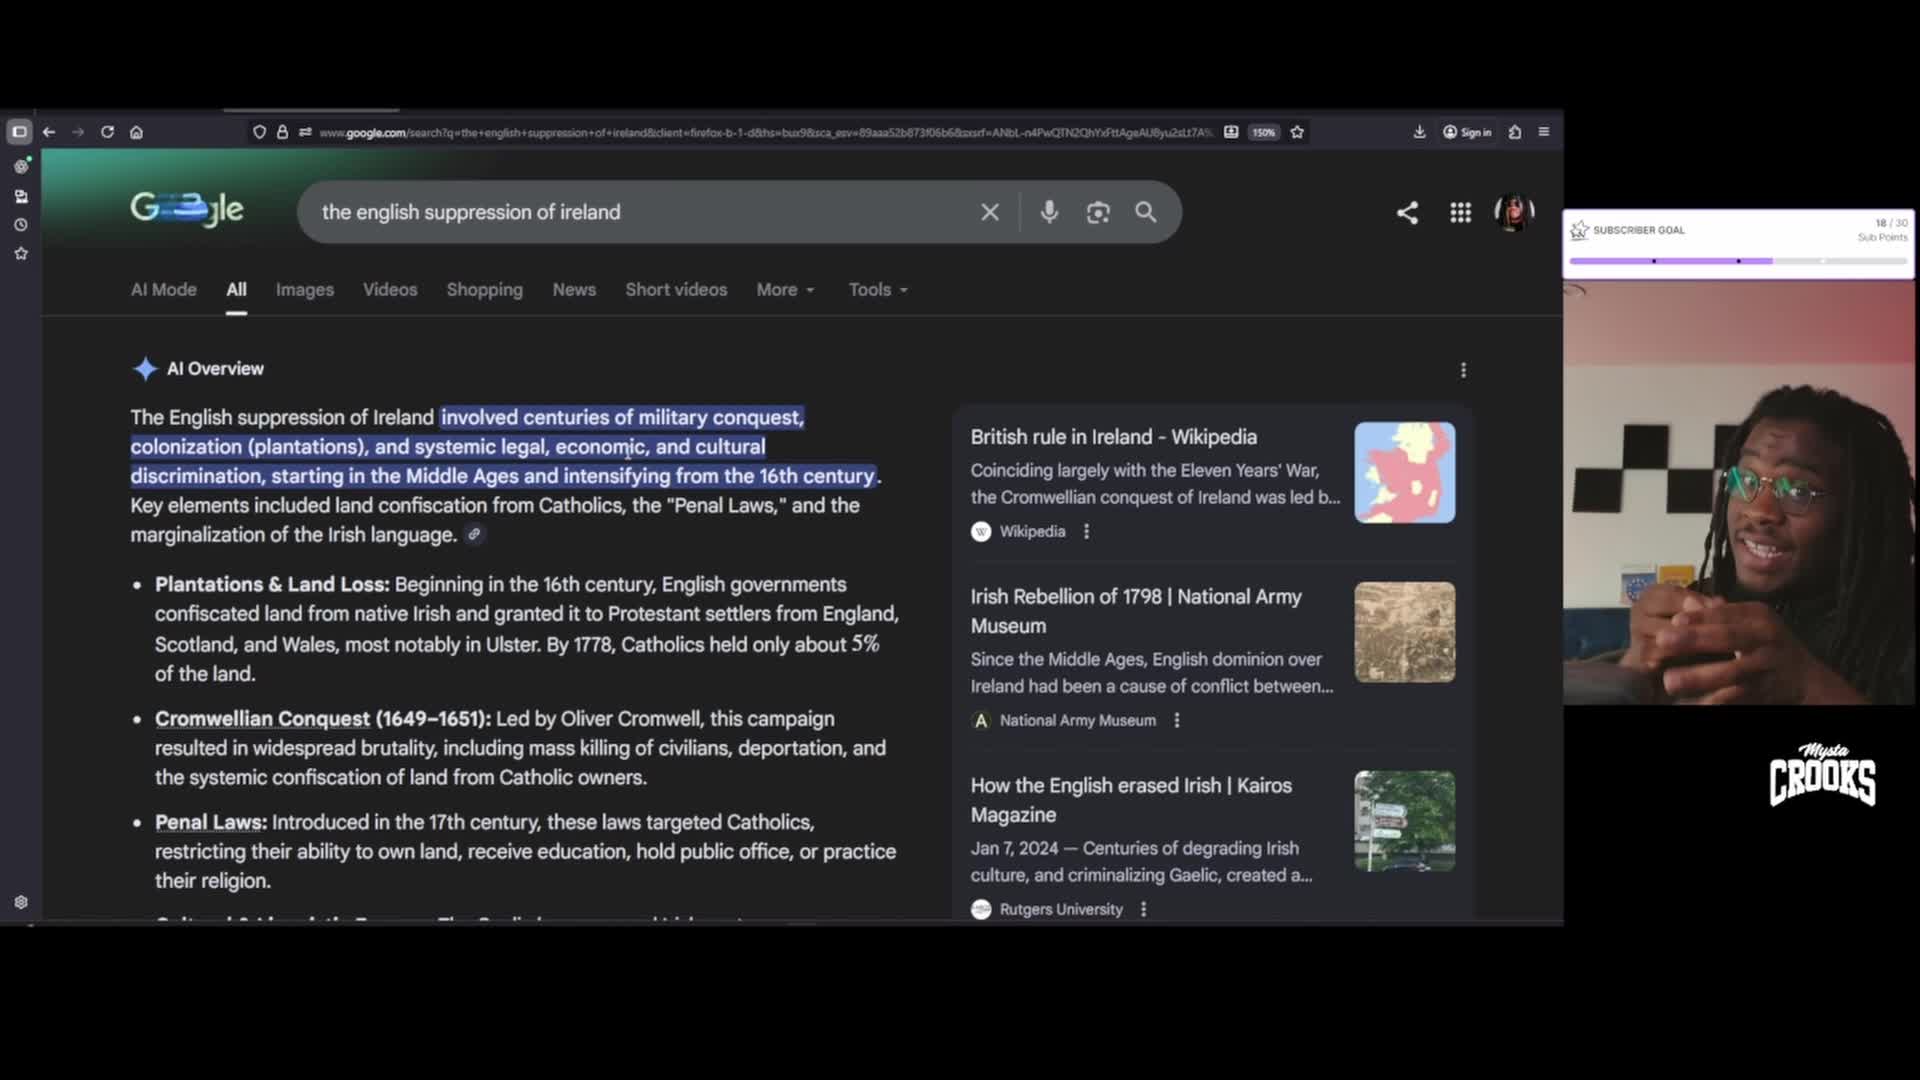Click the voice search microphone icon

tap(1049, 212)
